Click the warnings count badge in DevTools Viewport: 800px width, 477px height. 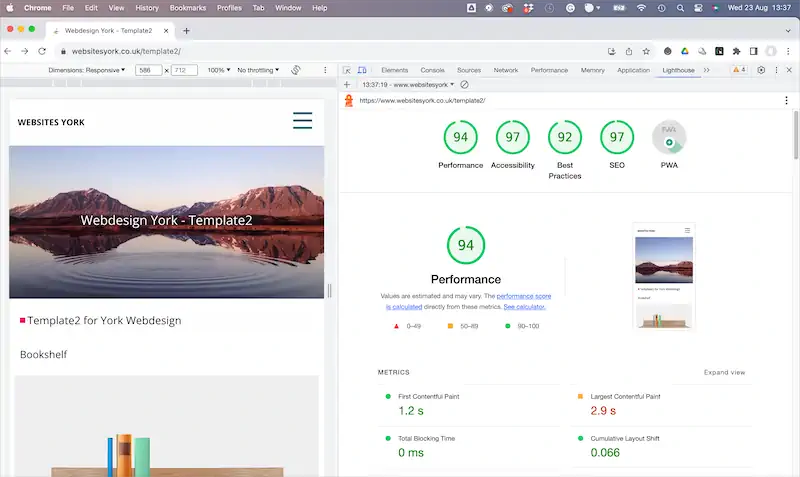click(739, 70)
